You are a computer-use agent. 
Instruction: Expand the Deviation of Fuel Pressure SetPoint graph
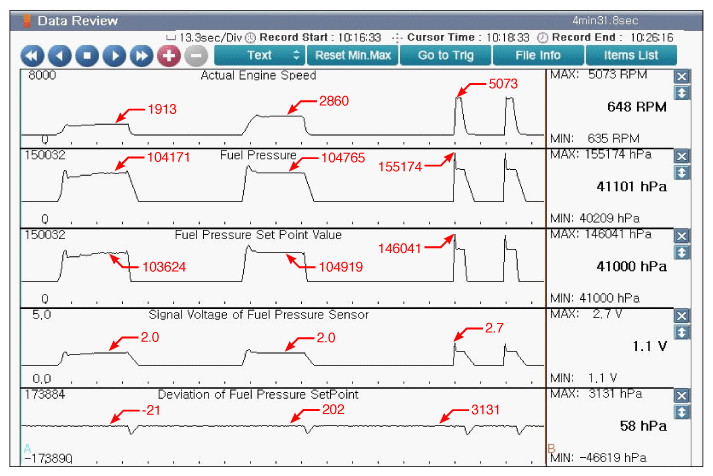click(682, 412)
